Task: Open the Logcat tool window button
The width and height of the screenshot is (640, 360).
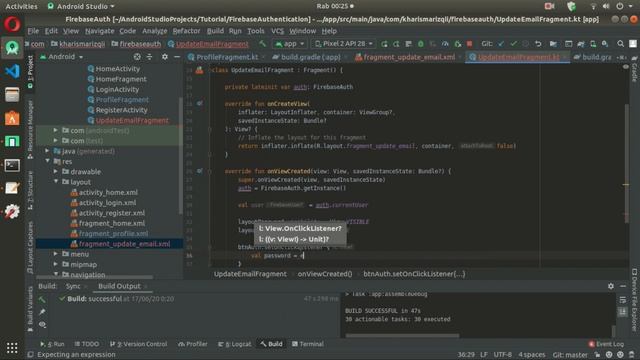Action: point(235,344)
